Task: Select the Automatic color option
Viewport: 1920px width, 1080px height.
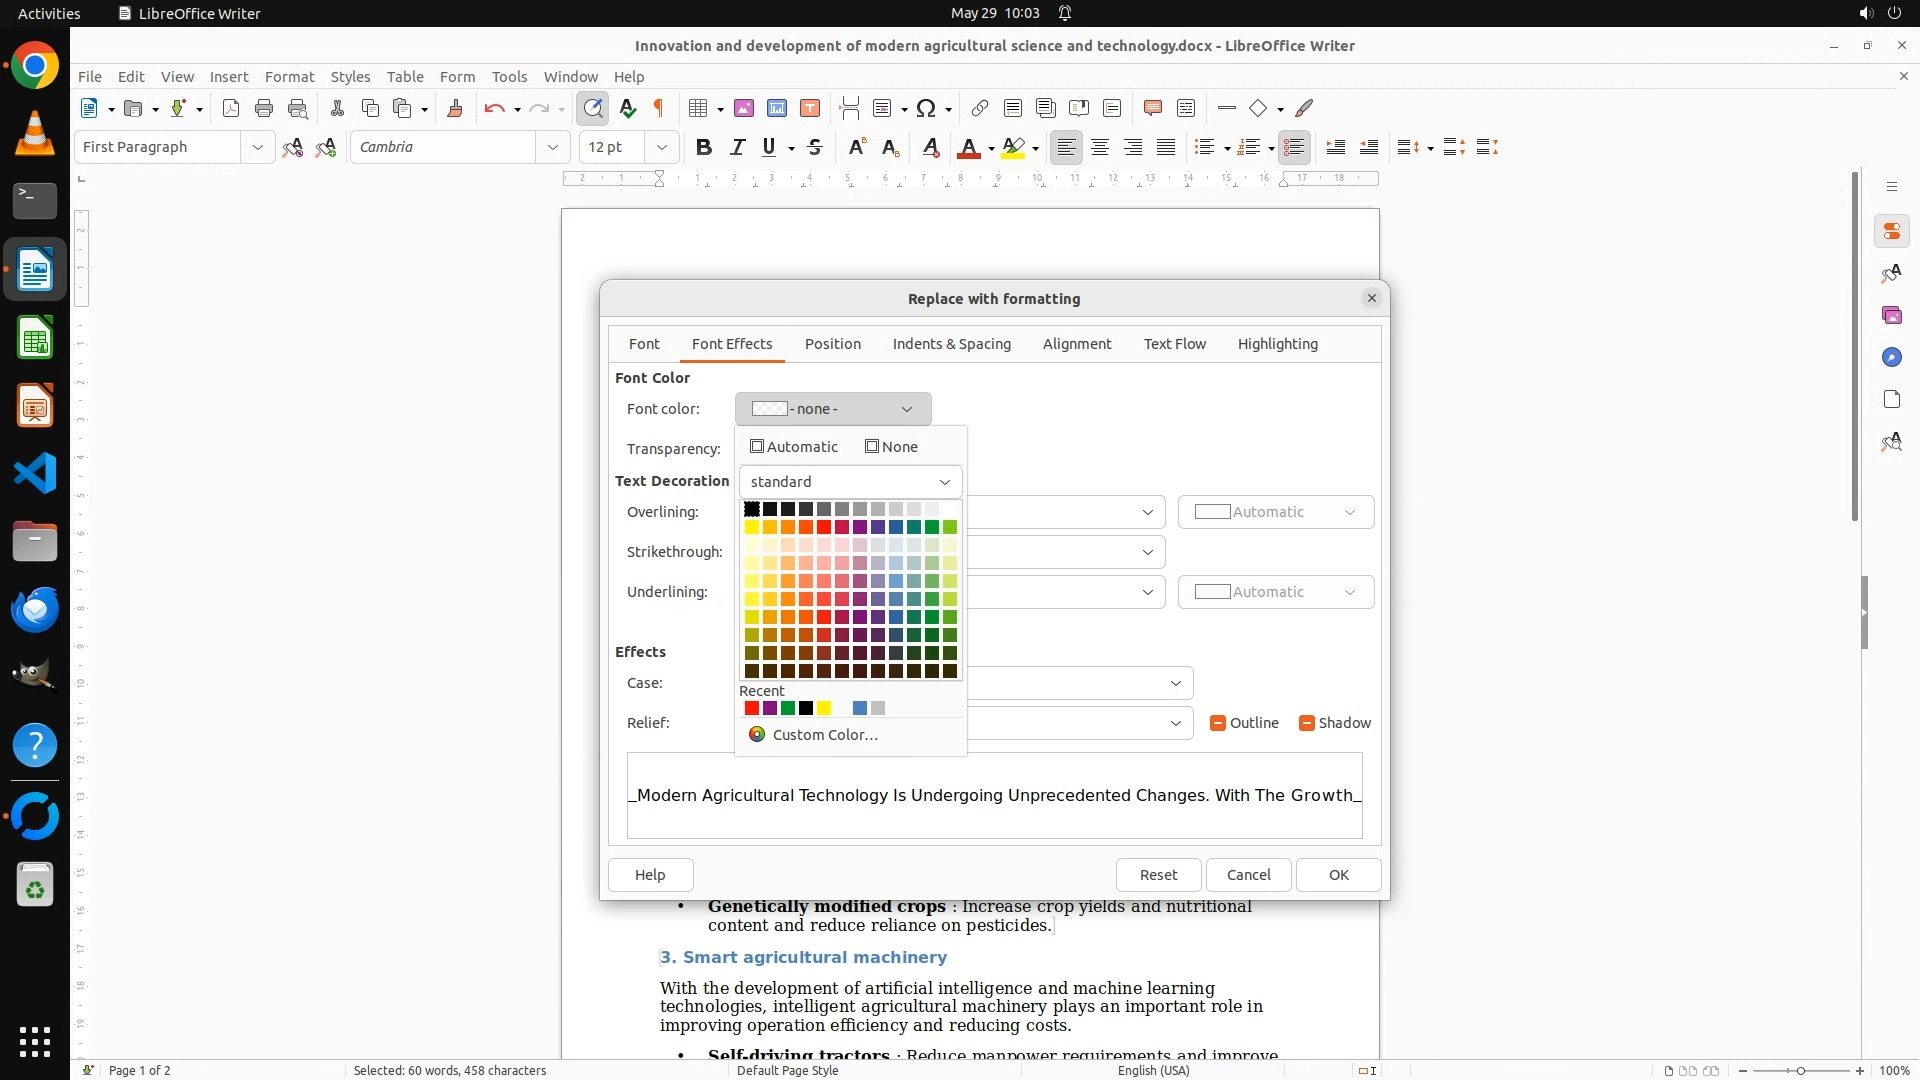Action: coord(794,447)
